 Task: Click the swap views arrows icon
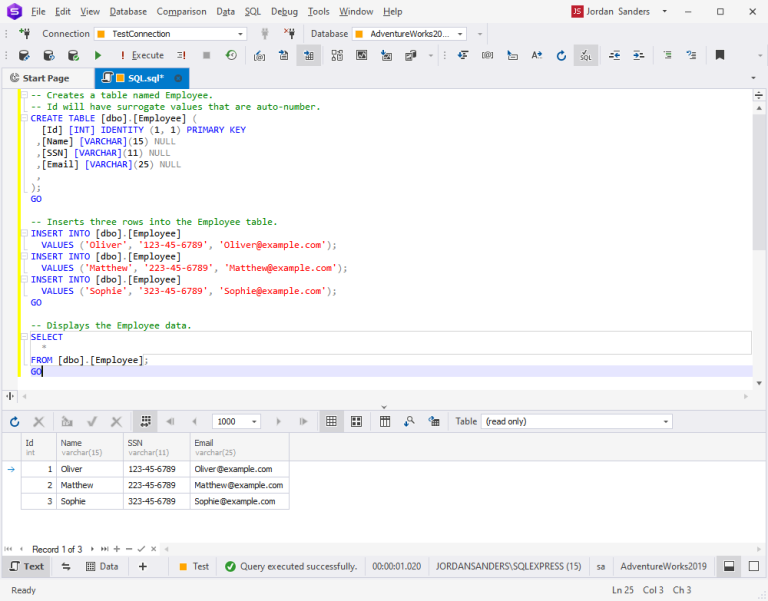66,566
